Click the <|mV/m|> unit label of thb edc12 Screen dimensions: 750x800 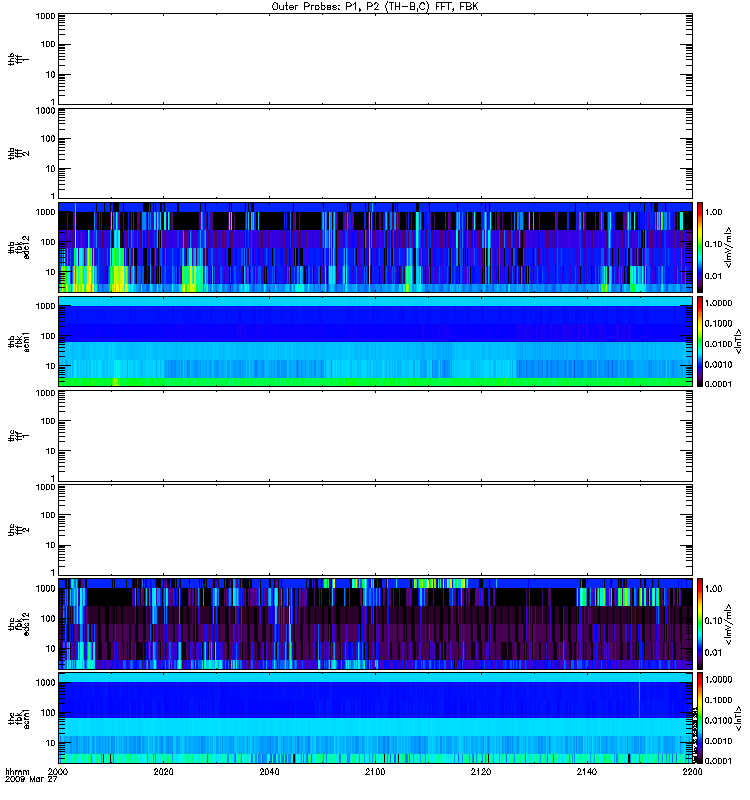728,247
